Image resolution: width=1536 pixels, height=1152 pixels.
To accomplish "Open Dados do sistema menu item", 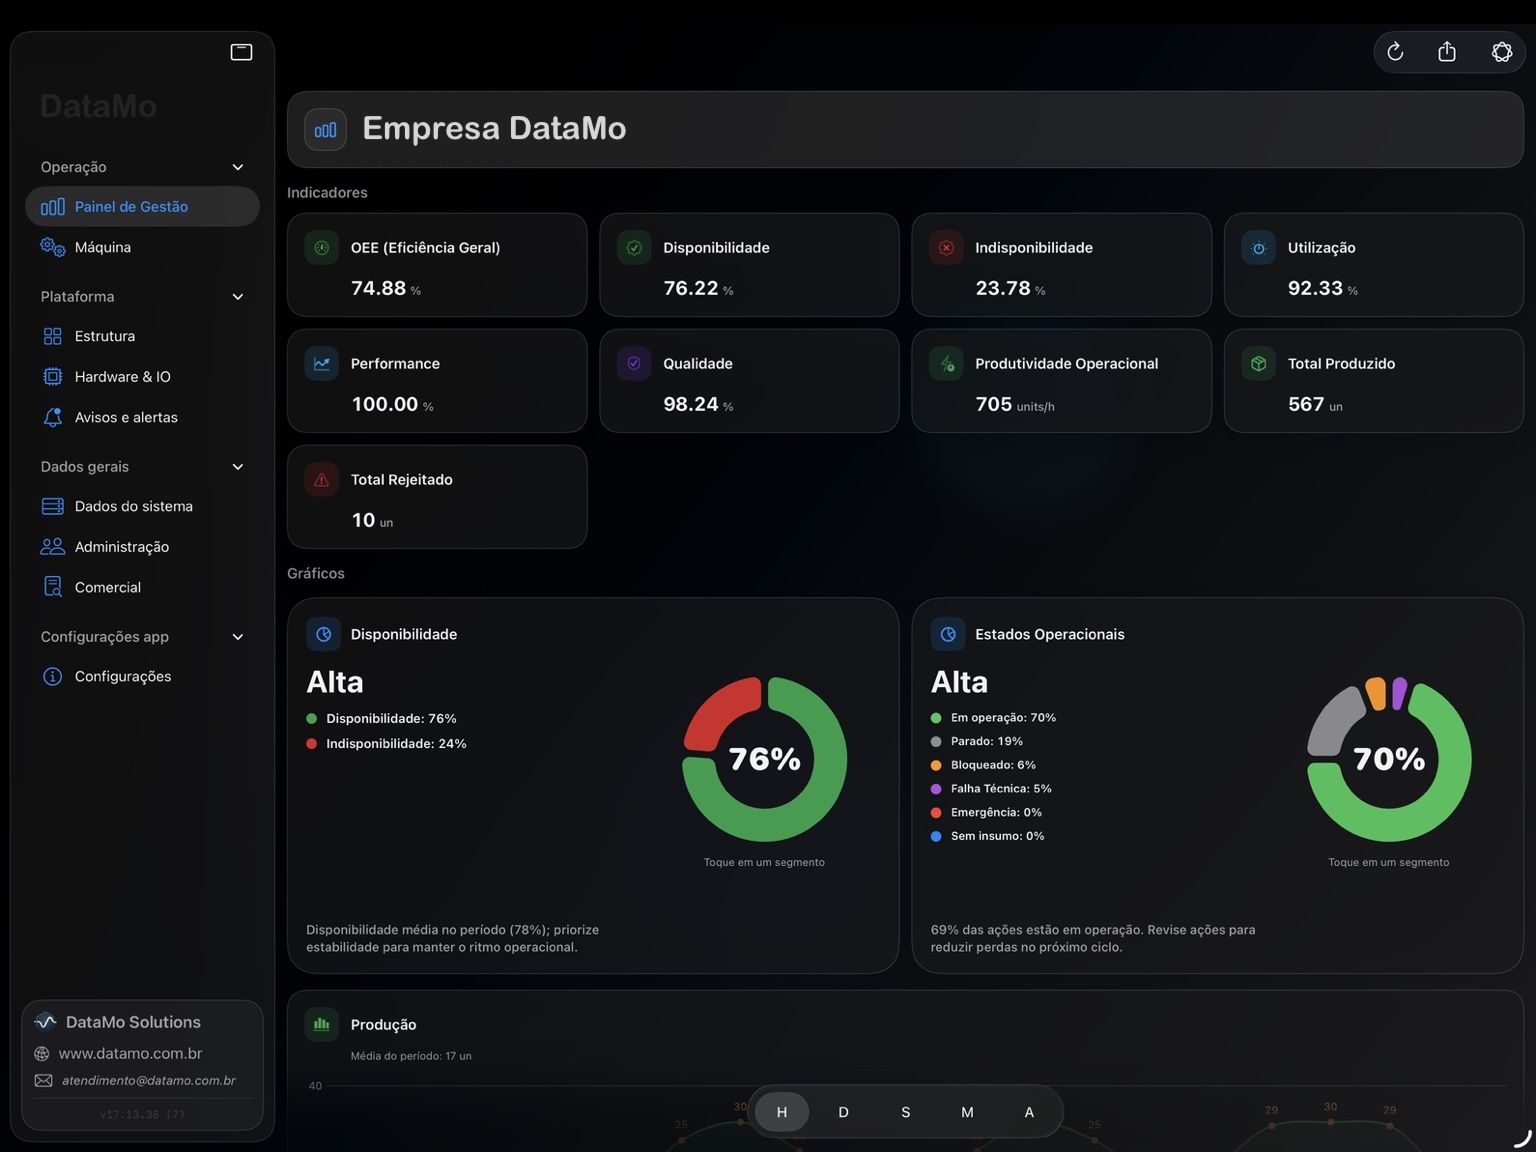I will 133,506.
